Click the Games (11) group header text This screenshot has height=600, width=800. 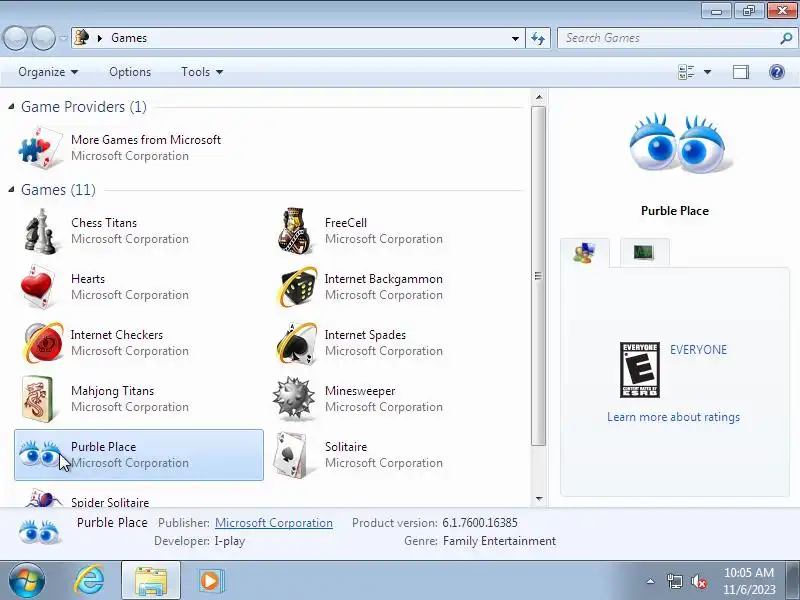point(58,190)
